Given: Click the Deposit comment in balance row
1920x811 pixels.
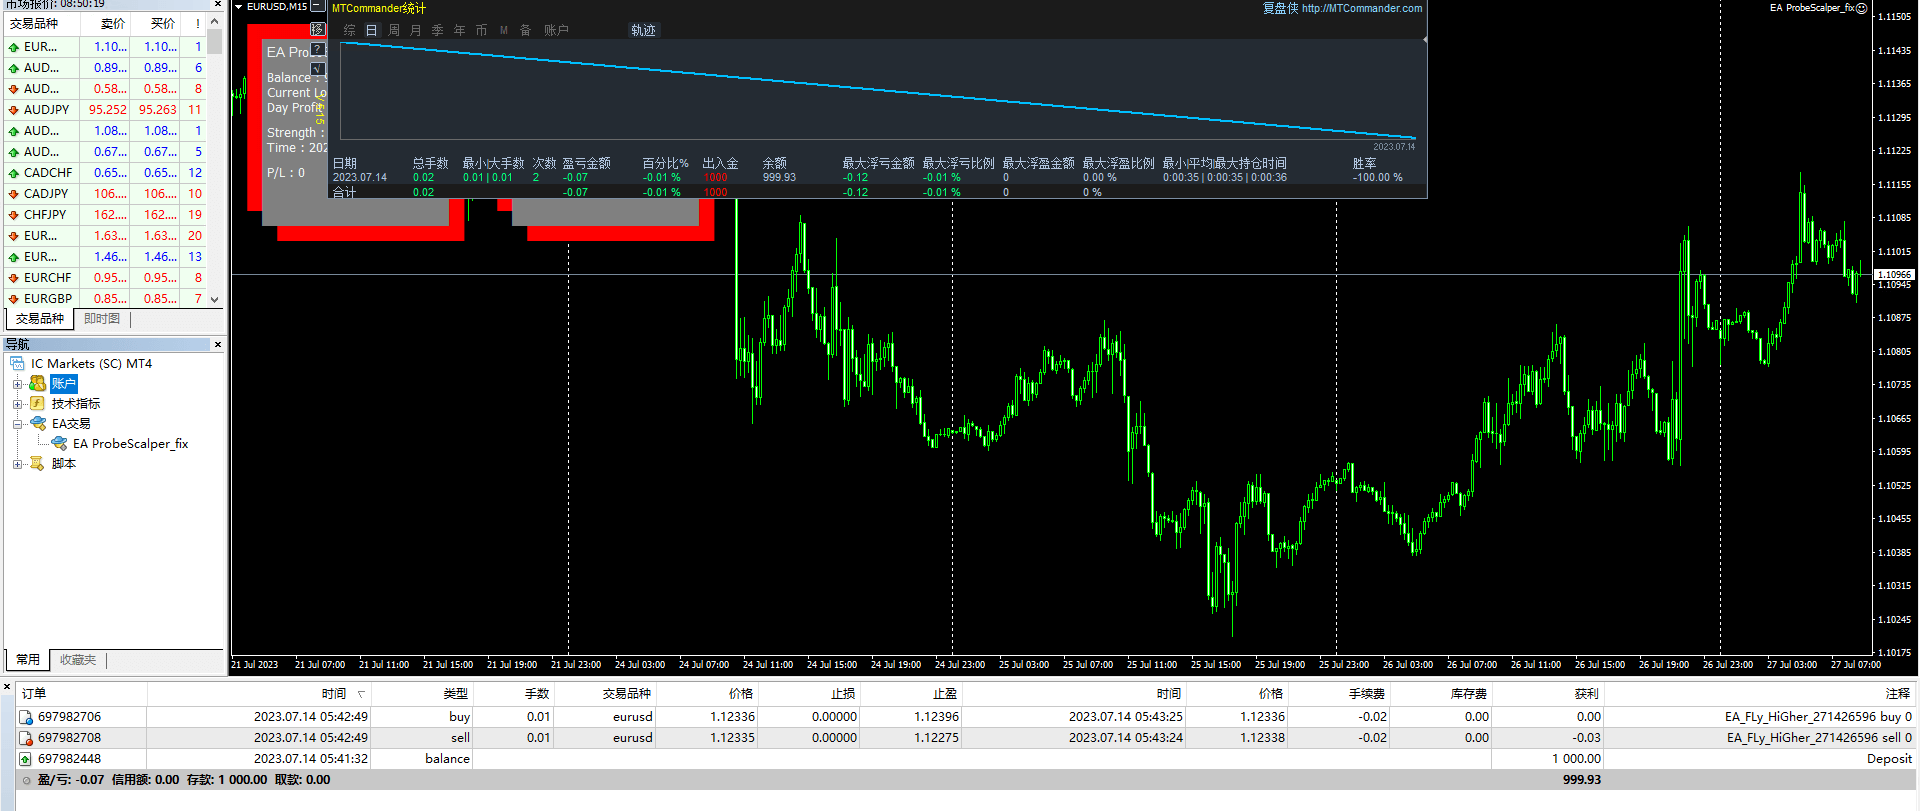Looking at the screenshot, I should [x=1889, y=759].
